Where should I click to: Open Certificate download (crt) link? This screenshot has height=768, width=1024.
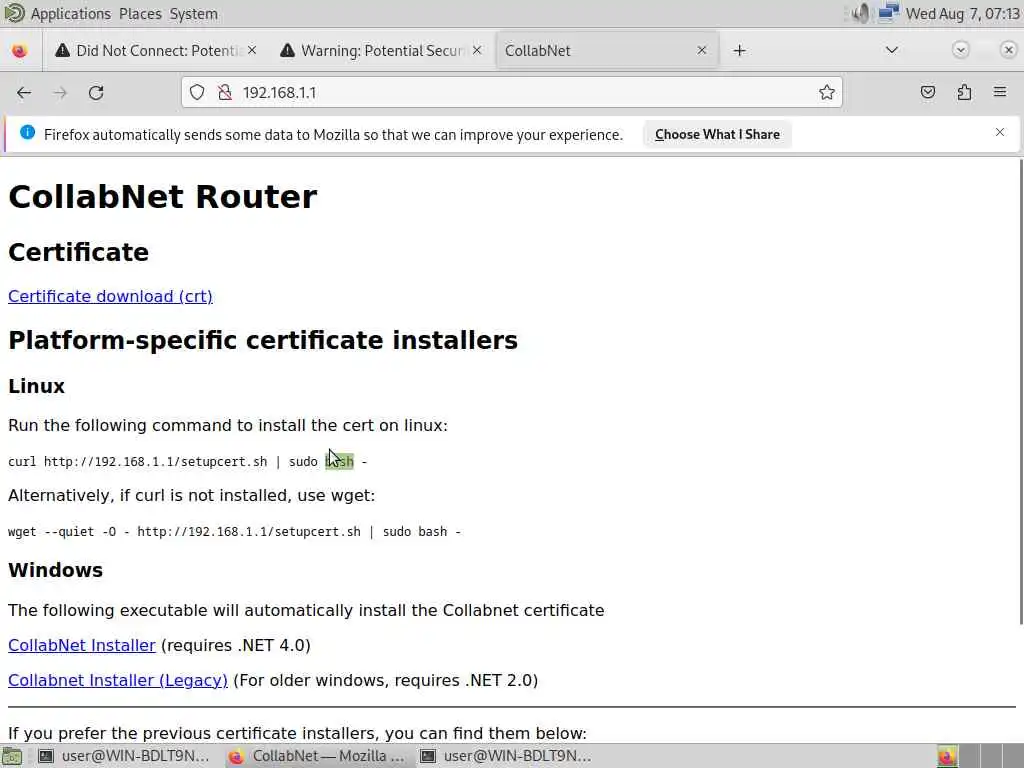click(110, 296)
